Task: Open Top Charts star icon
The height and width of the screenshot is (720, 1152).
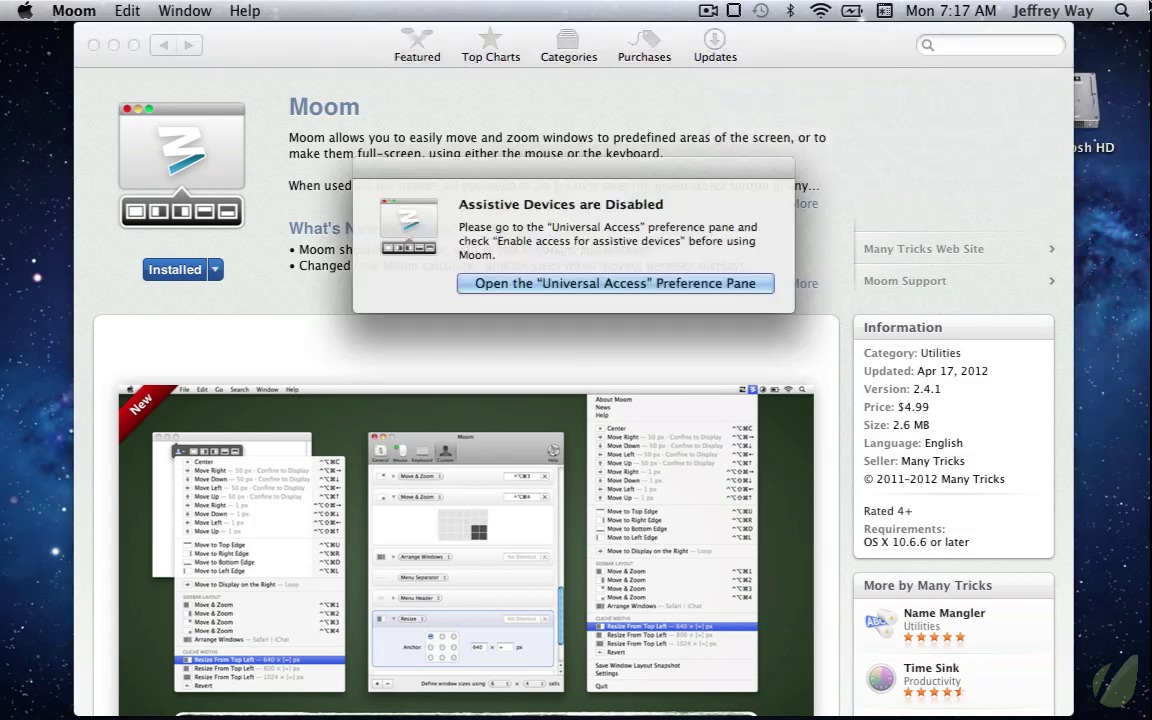Action: [x=490, y=40]
